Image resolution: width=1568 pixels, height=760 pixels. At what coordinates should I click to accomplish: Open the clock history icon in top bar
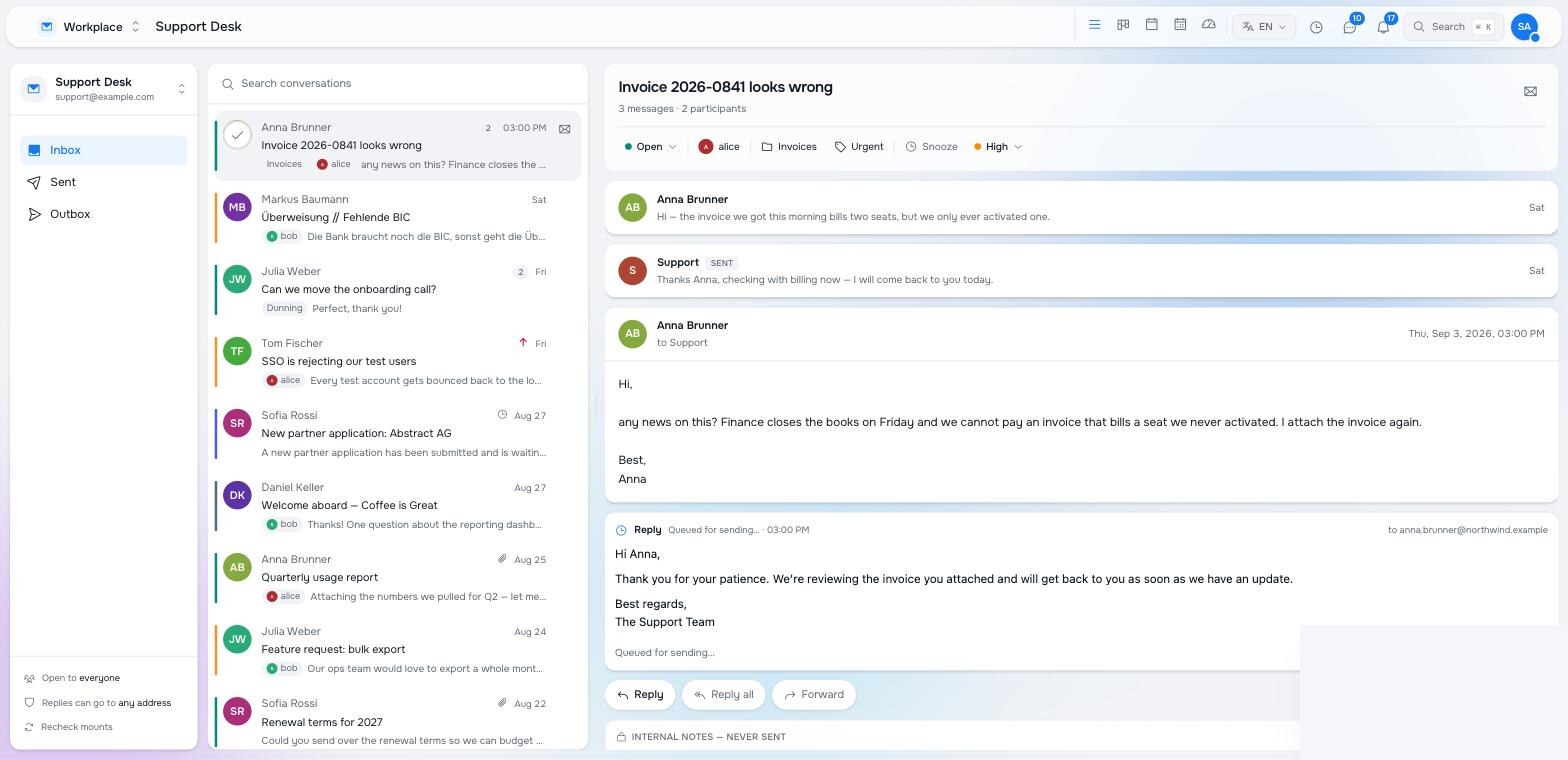coord(1316,27)
